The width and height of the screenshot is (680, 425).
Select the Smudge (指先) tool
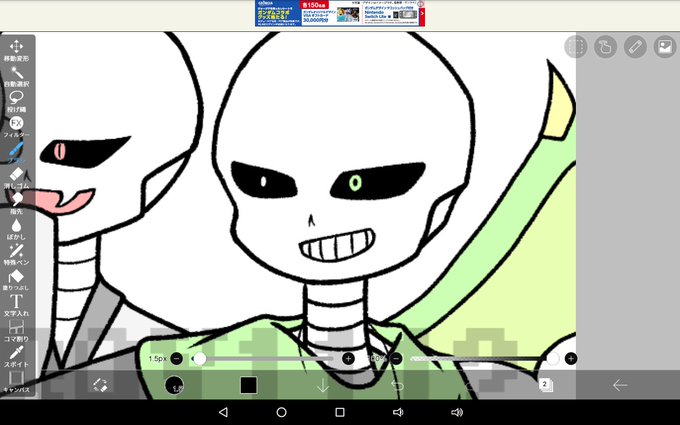(16, 203)
